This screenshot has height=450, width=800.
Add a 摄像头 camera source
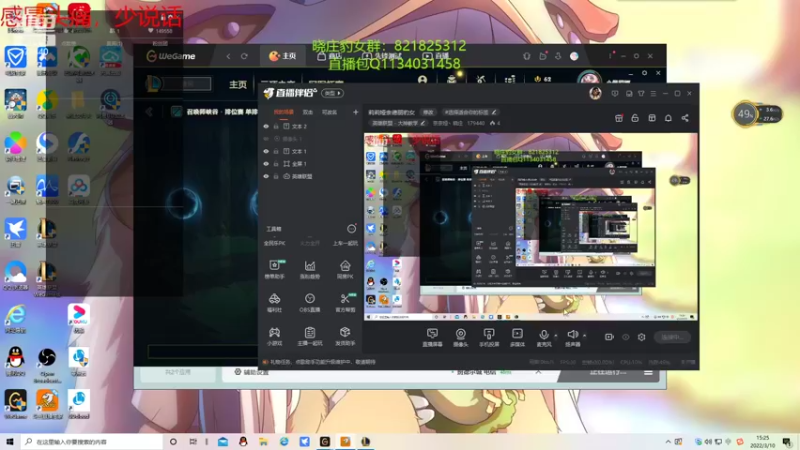coord(460,337)
